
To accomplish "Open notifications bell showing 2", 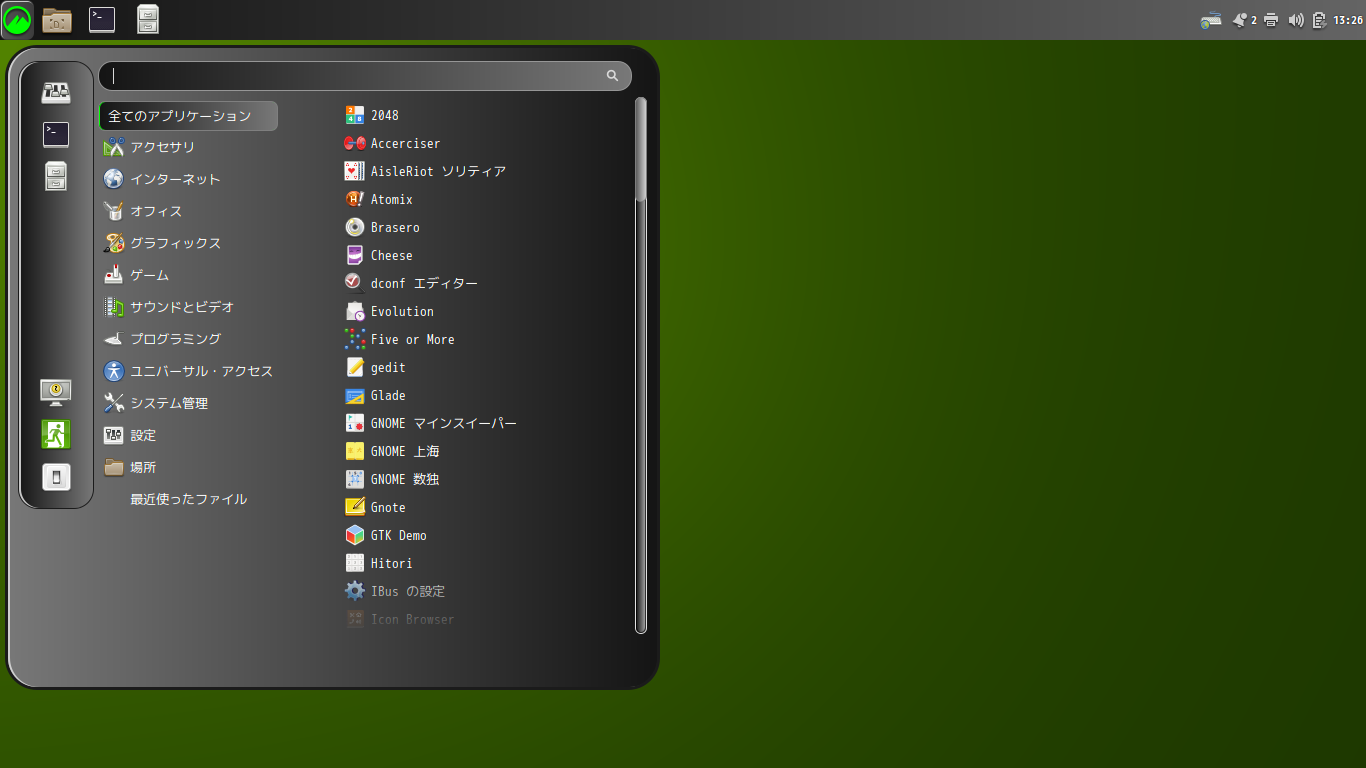I will click(1245, 20).
